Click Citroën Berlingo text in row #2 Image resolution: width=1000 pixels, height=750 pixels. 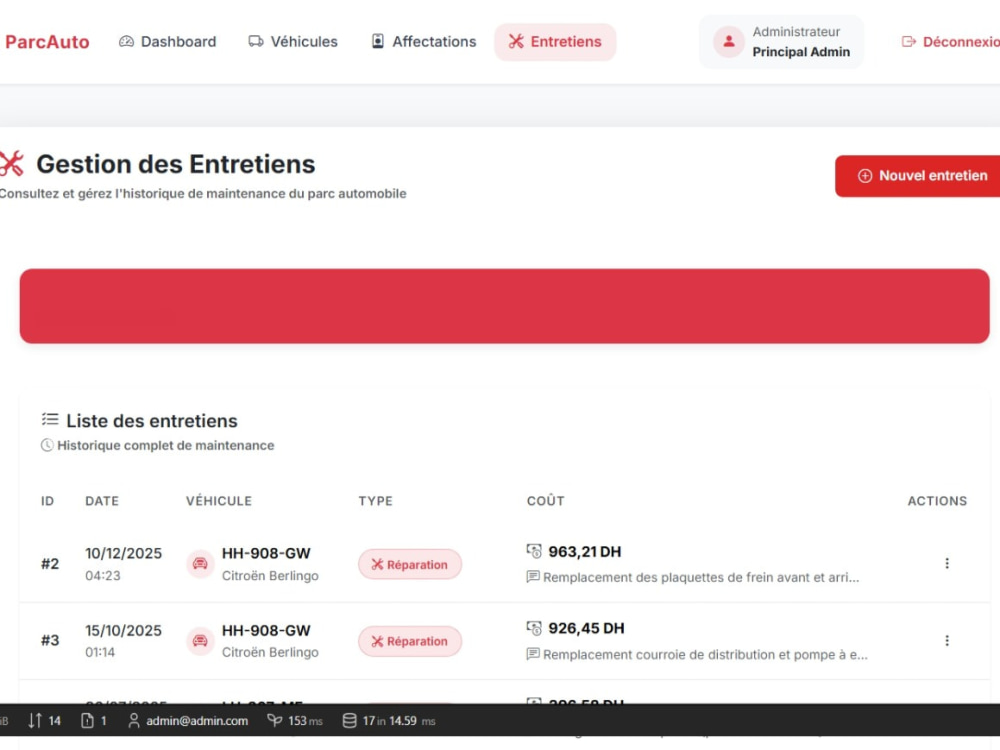(x=270, y=575)
